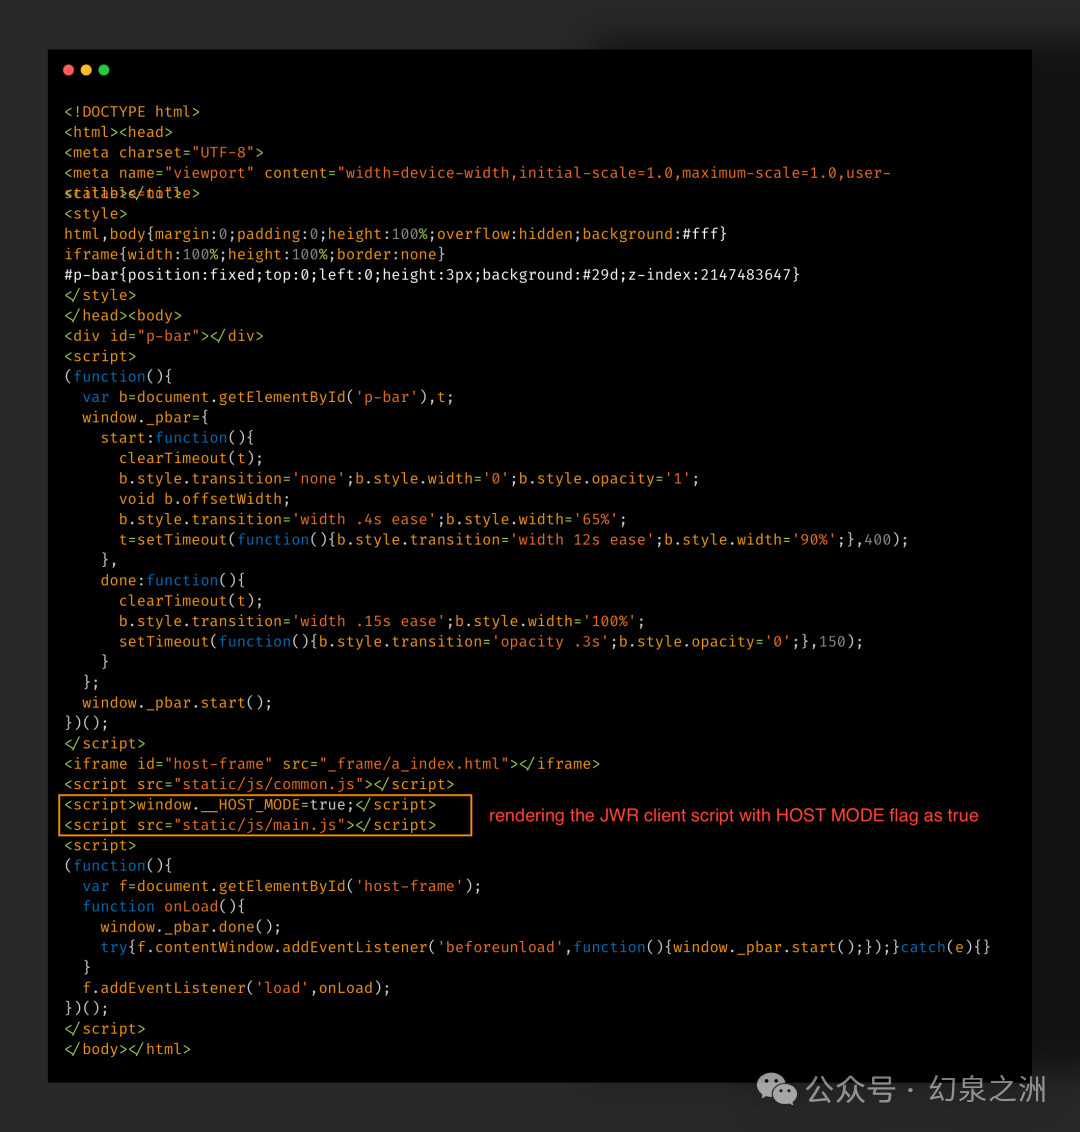Click the green maximize dot
Image resolution: width=1080 pixels, height=1132 pixels.
[x=104, y=70]
